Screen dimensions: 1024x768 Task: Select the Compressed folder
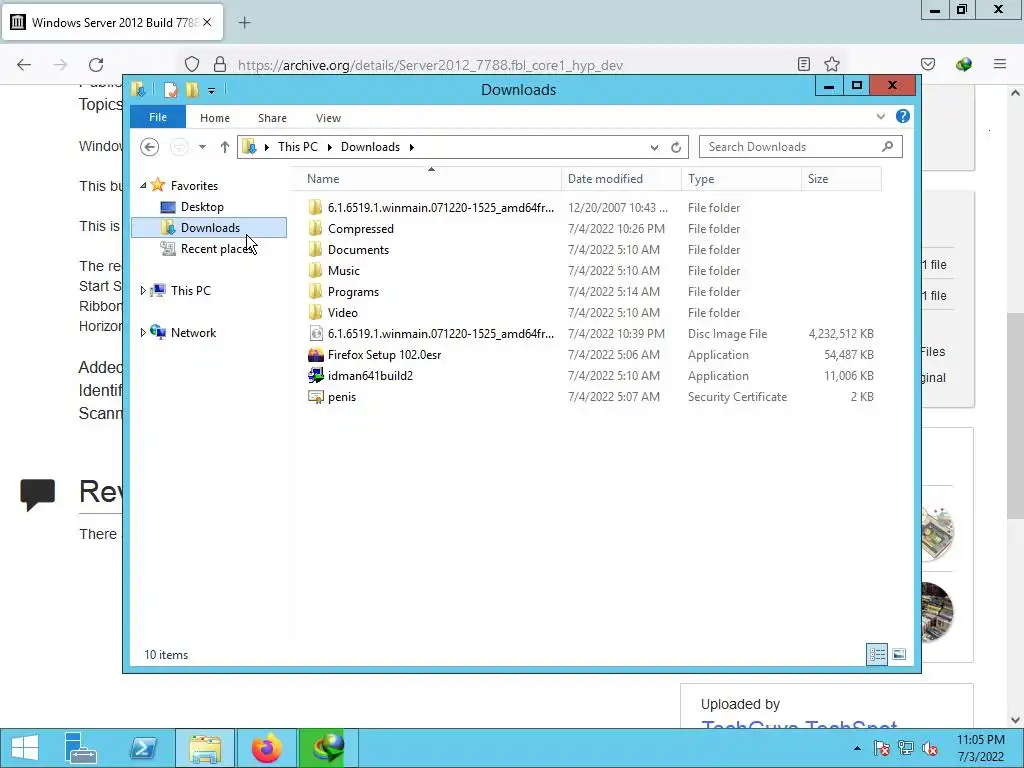pos(360,229)
